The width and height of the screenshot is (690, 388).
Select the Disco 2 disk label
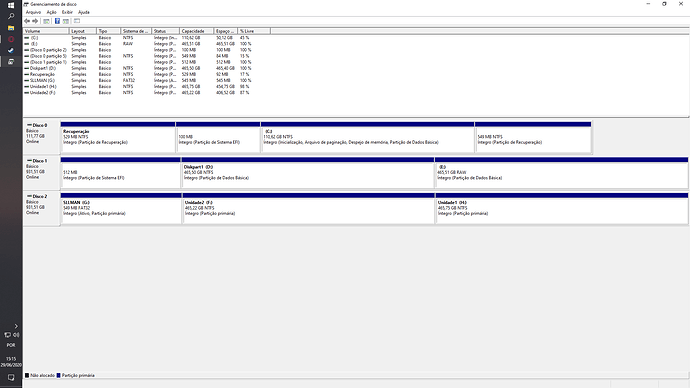click(41, 208)
